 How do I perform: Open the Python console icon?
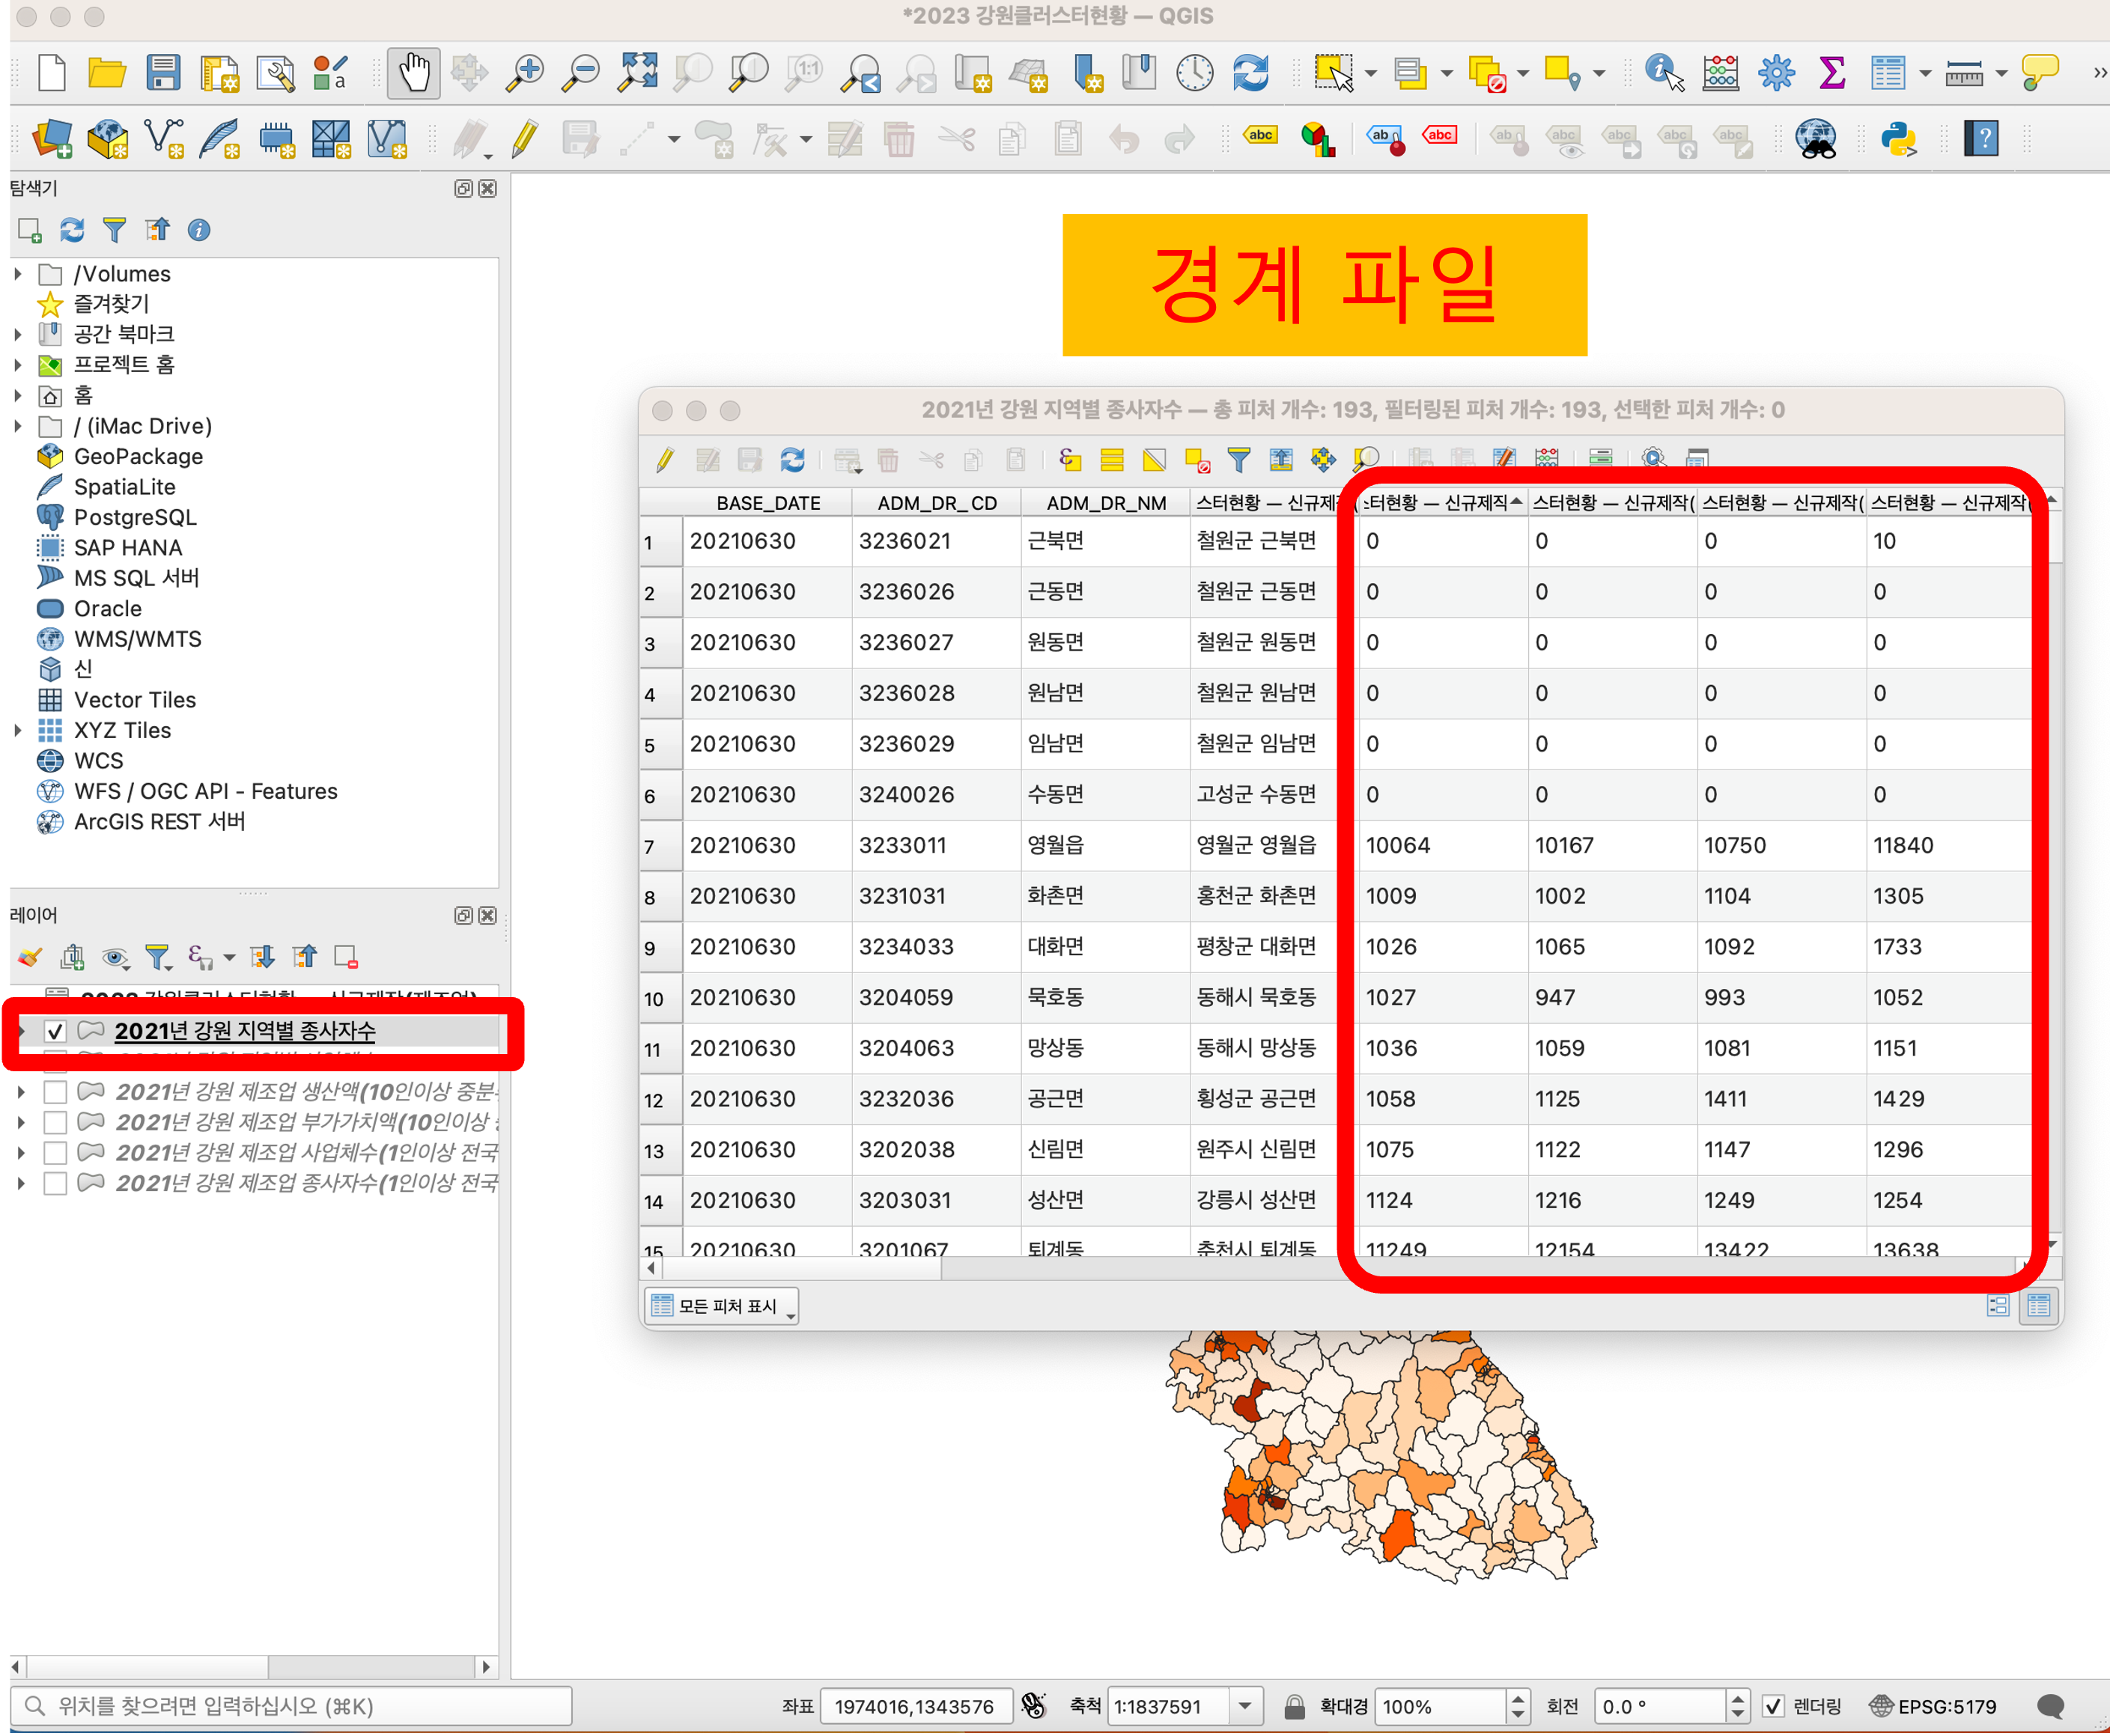tap(1898, 139)
